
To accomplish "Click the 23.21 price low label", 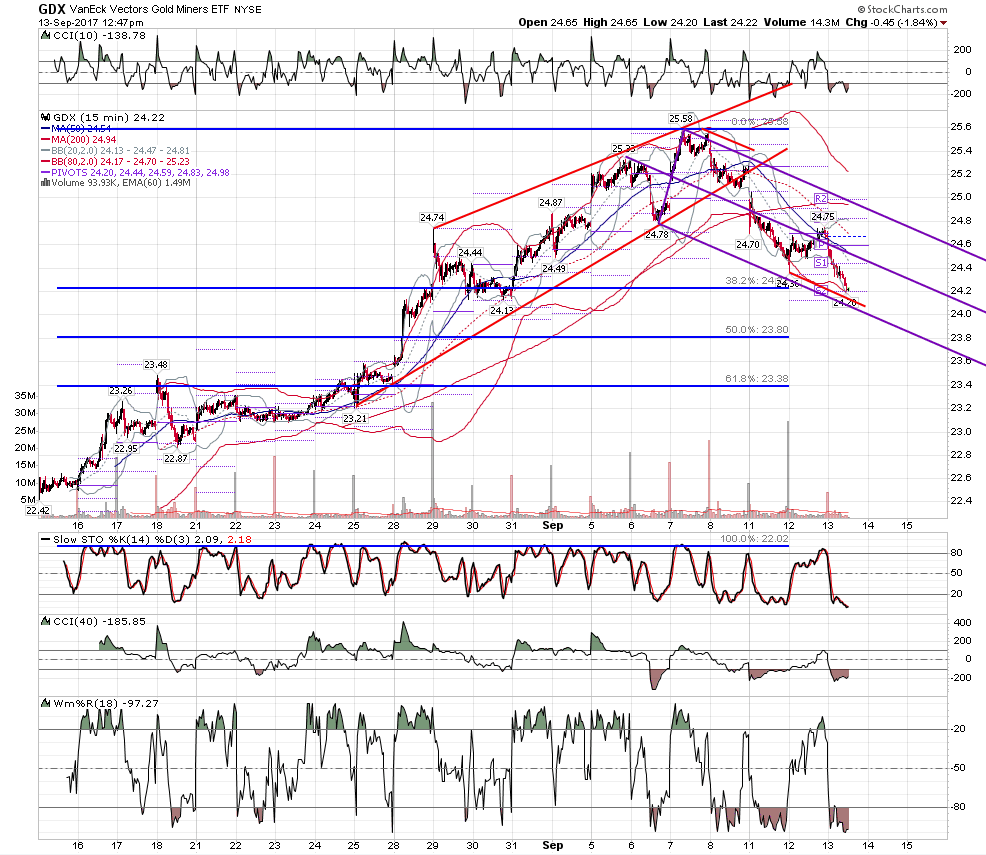I will pos(355,419).
